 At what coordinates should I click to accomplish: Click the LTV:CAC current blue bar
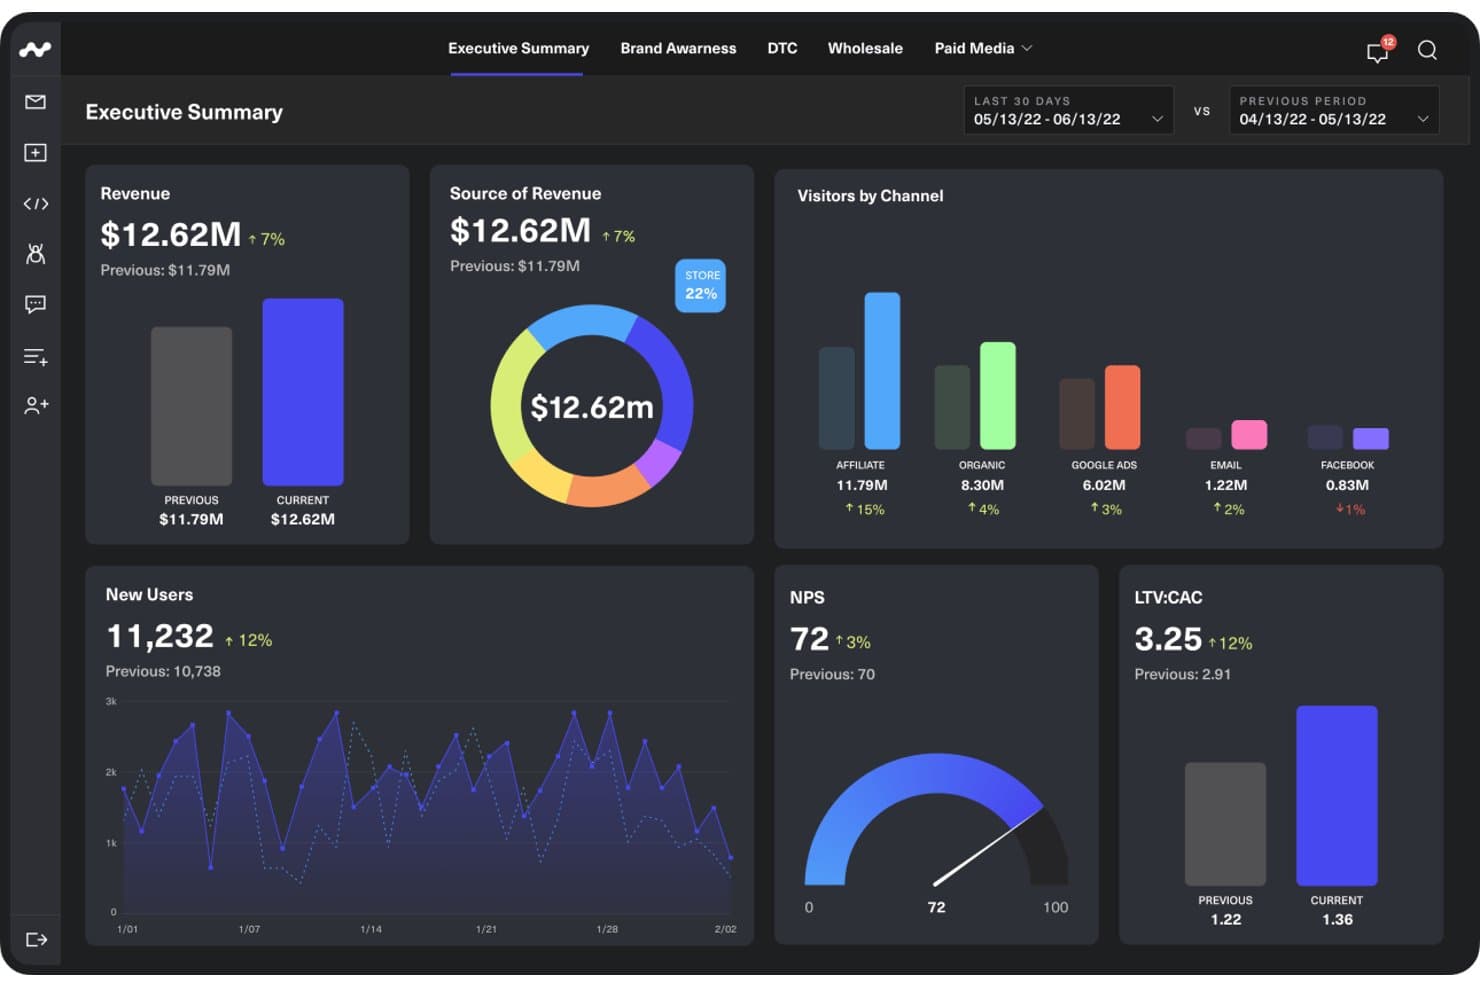coord(1337,796)
